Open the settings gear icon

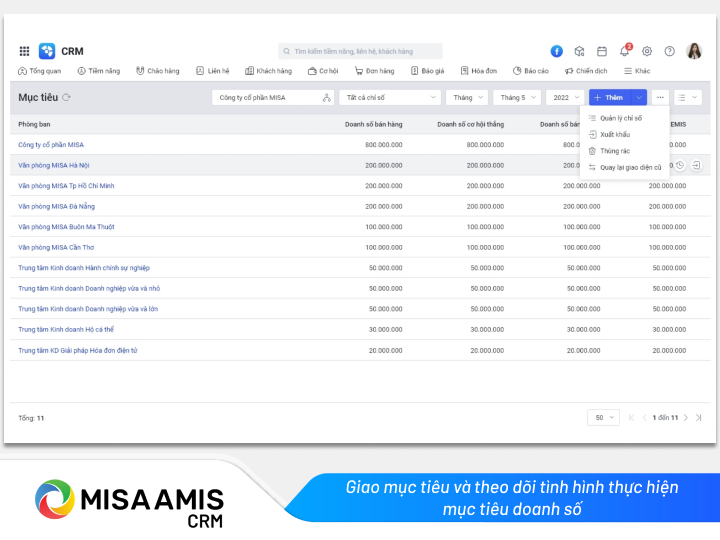[647, 51]
